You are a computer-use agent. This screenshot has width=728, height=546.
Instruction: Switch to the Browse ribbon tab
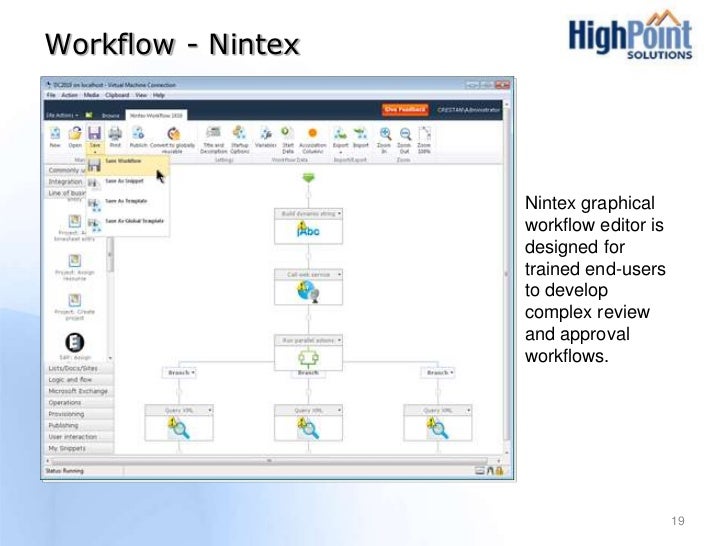pyautogui.click(x=110, y=115)
